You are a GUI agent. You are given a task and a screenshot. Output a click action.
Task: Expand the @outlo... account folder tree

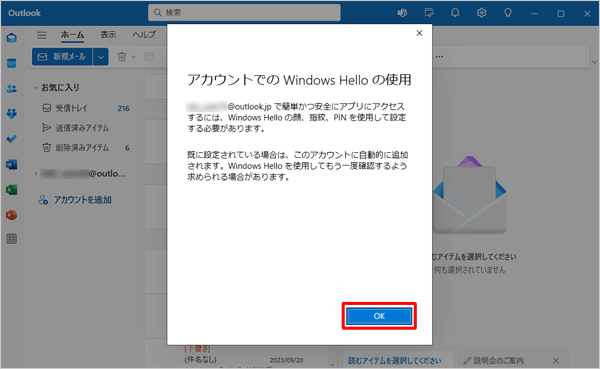[36, 174]
